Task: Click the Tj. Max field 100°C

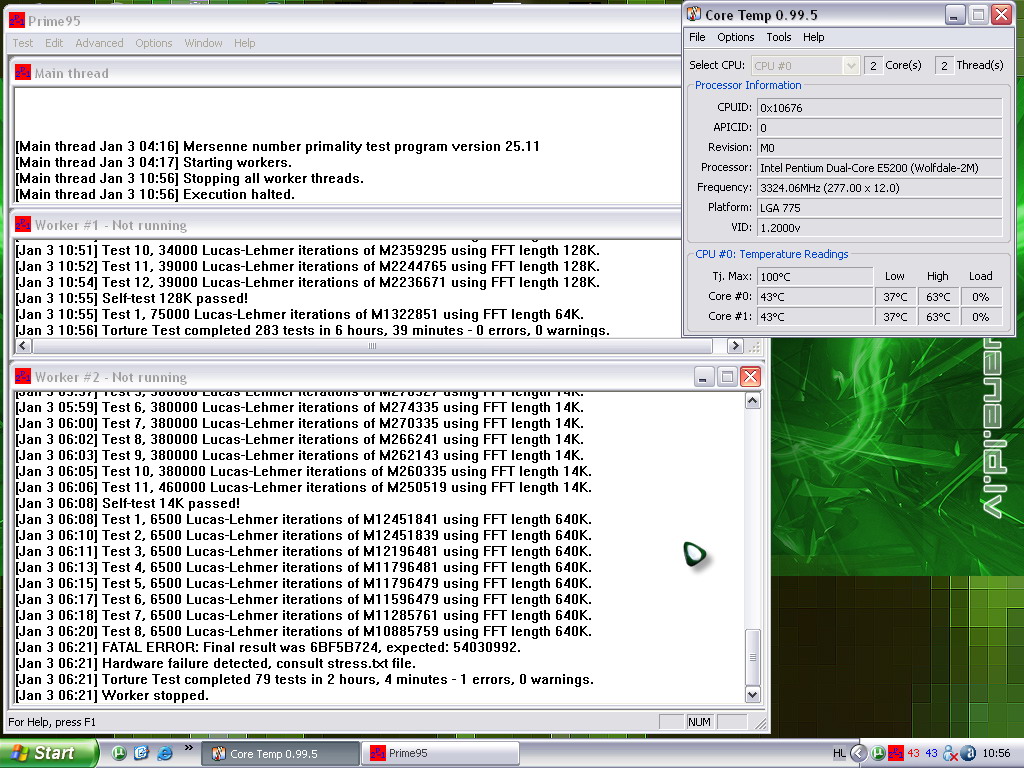Action: tap(814, 277)
